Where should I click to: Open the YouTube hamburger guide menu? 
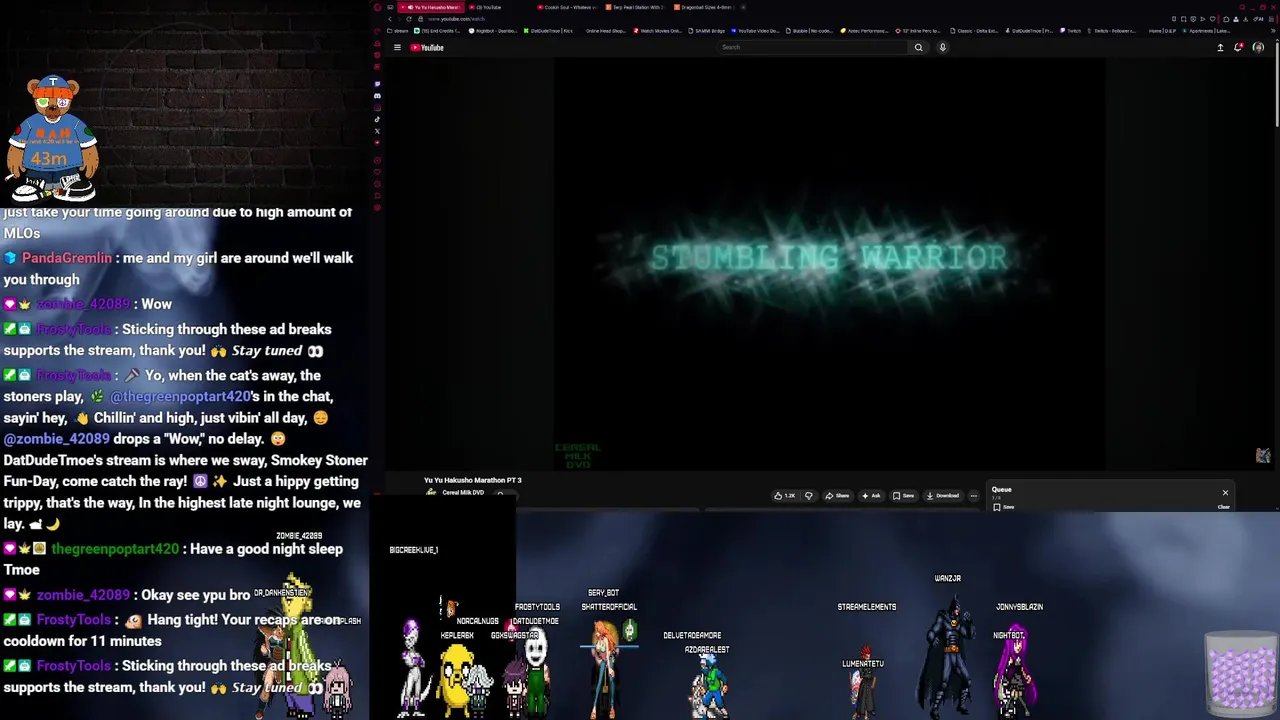tap(397, 47)
